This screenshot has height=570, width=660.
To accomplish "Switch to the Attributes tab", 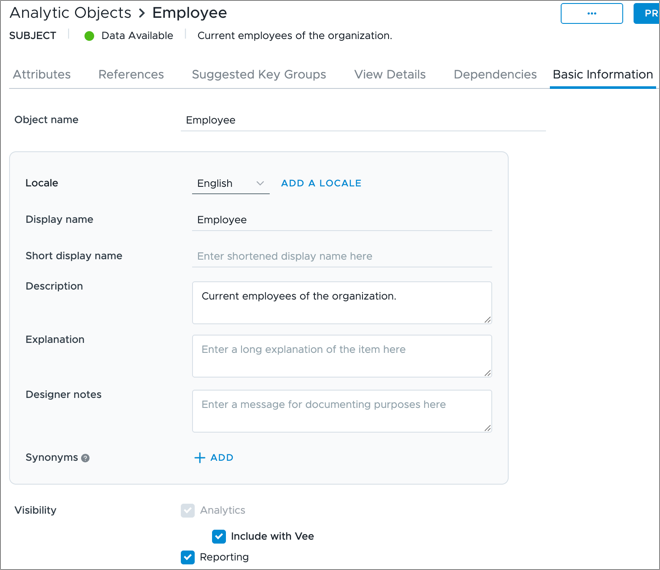I will point(41,75).
